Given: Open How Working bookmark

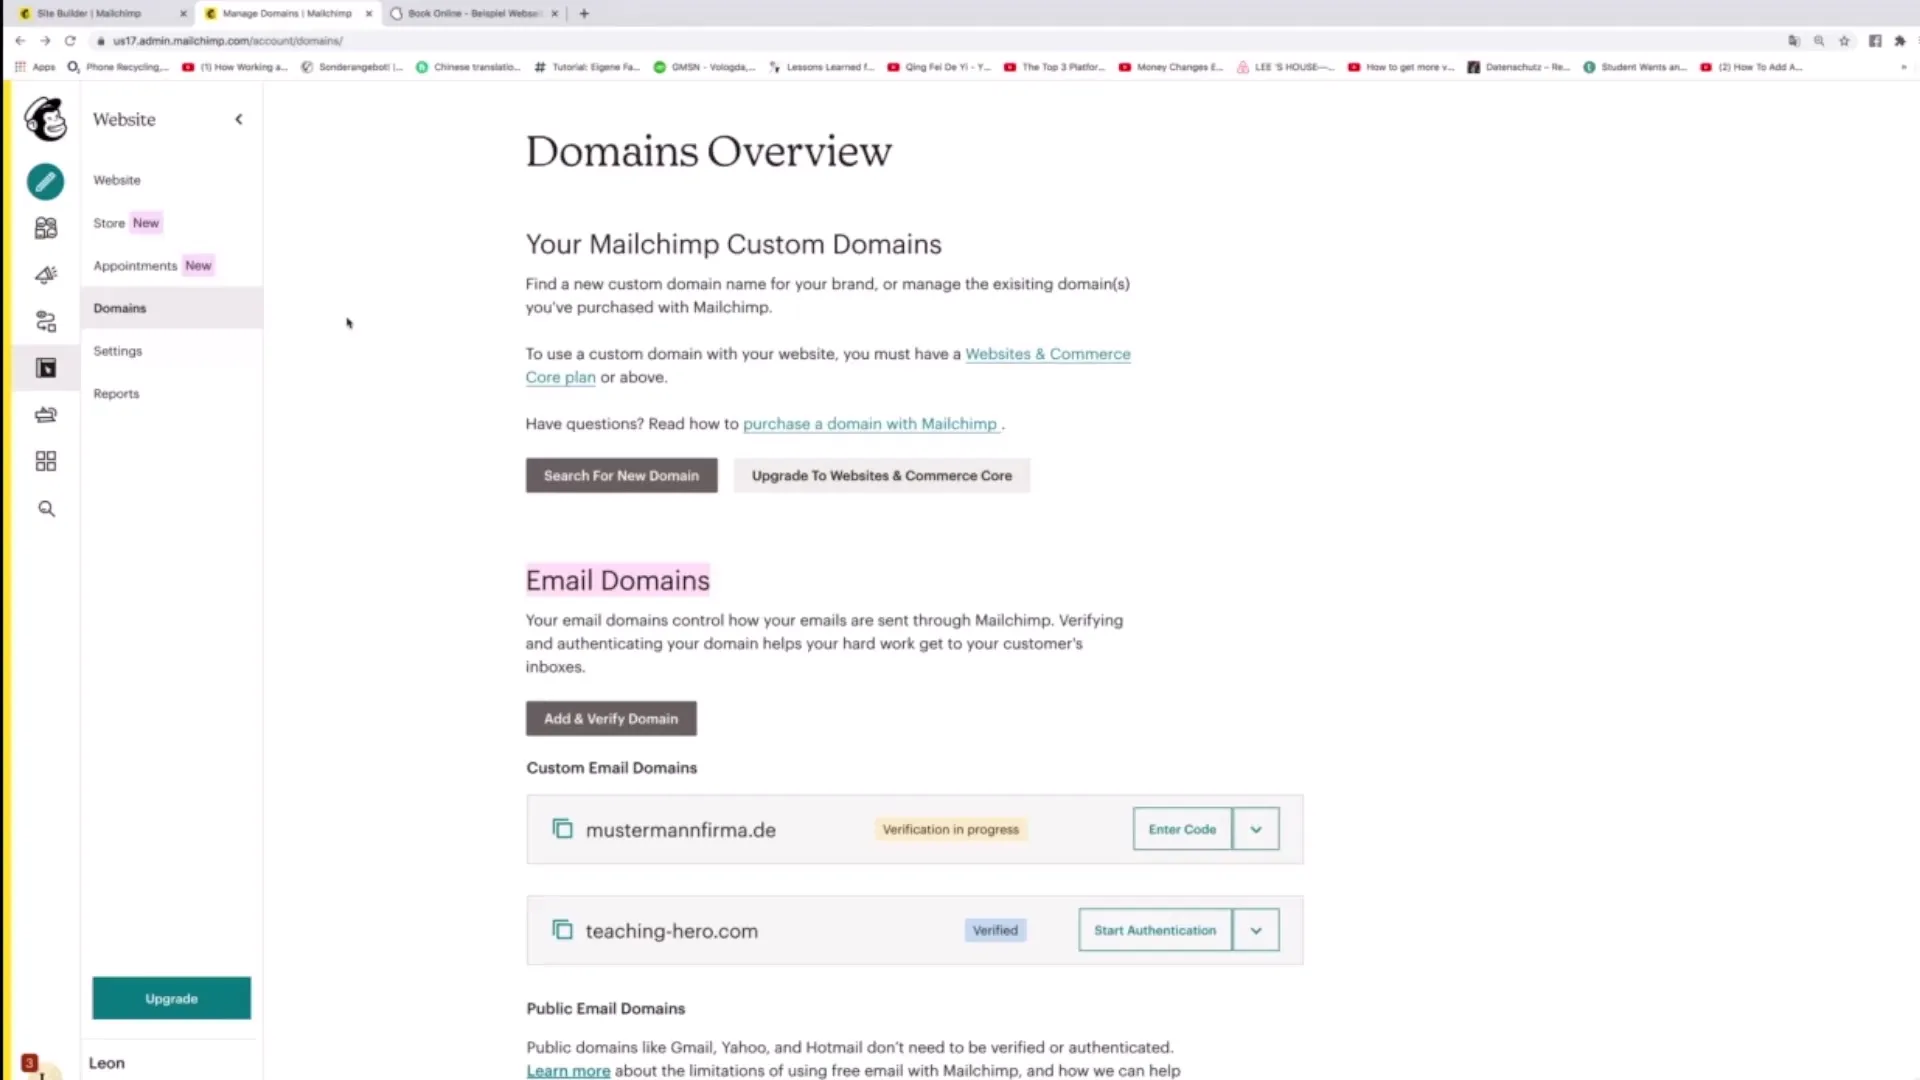Looking at the screenshot, I should (235, 67).
